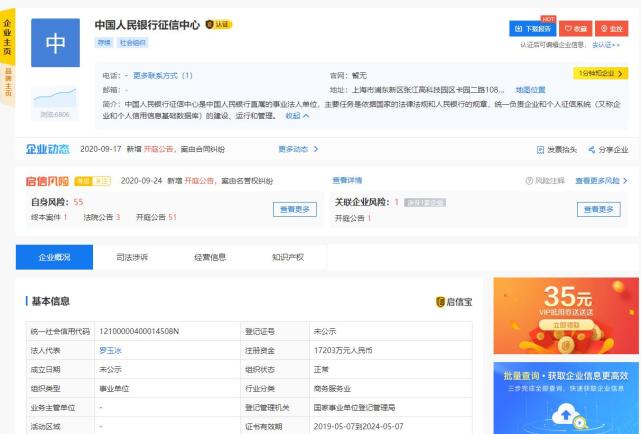Viewport: 641px width, 434px height.
Task: Open the 认证 badge next to company name
Action: (x=219, y=25)
